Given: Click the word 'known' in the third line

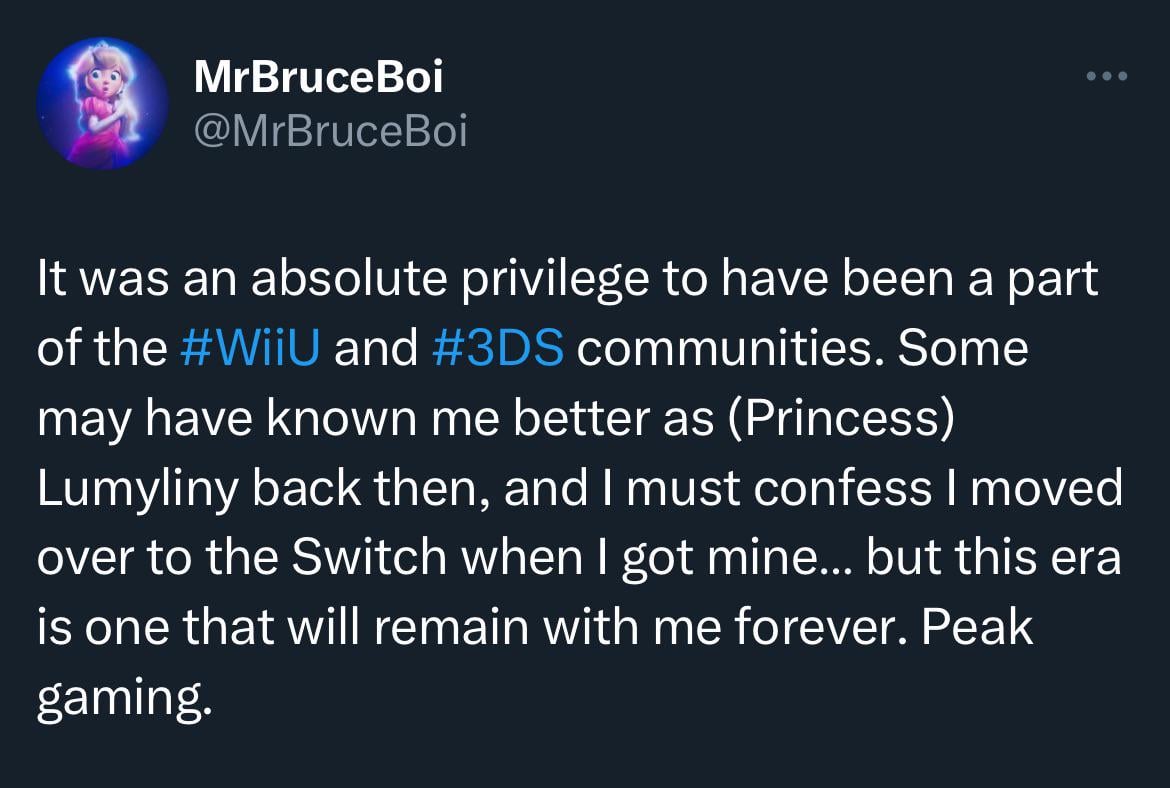Looking at the screenshot, I should (331, 419).
